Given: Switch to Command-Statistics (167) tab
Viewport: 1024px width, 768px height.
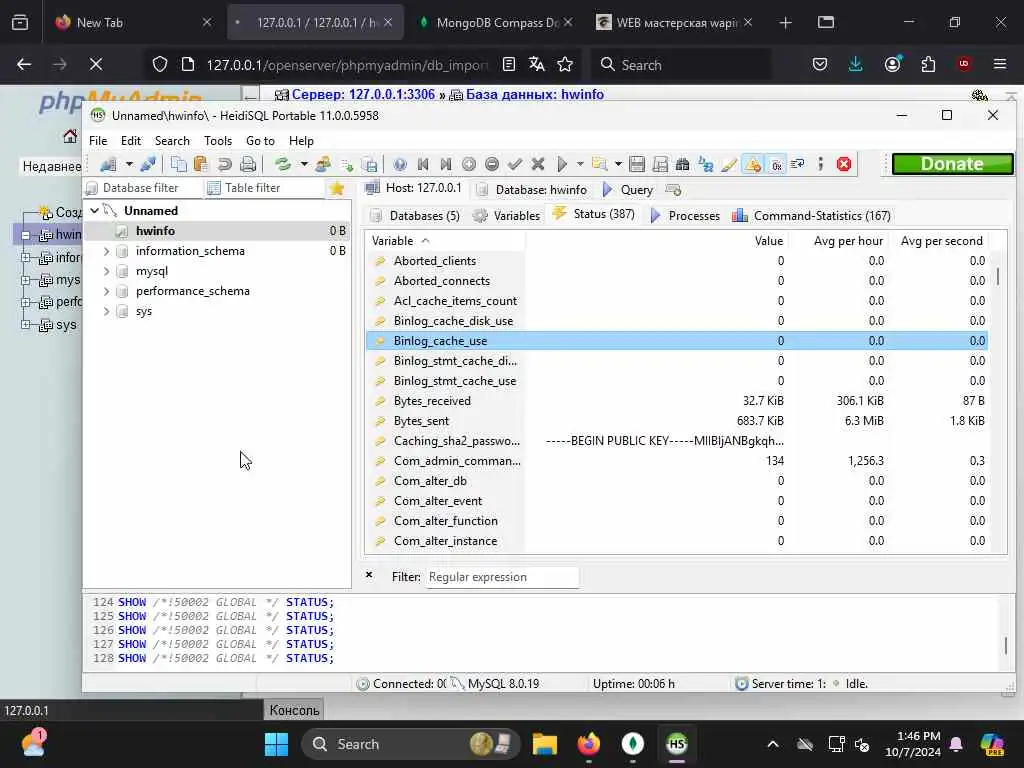Looking at the screenshot, I should (812, 216).
